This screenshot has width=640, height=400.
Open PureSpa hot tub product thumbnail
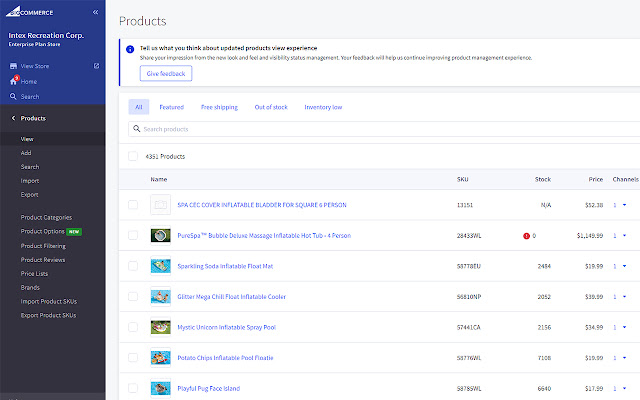[x=160, y=236]
